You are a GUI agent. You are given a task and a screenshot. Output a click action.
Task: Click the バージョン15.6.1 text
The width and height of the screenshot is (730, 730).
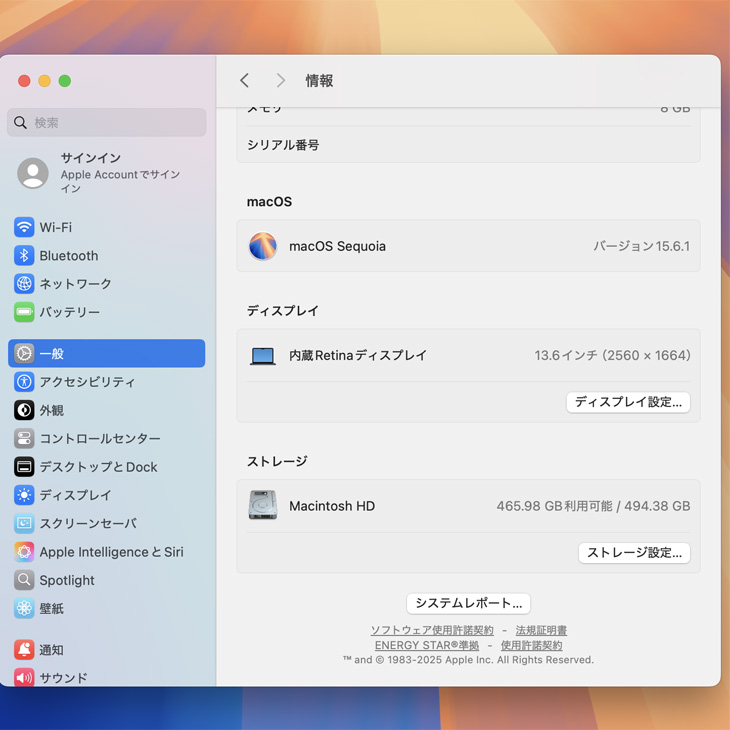(641, 246)
